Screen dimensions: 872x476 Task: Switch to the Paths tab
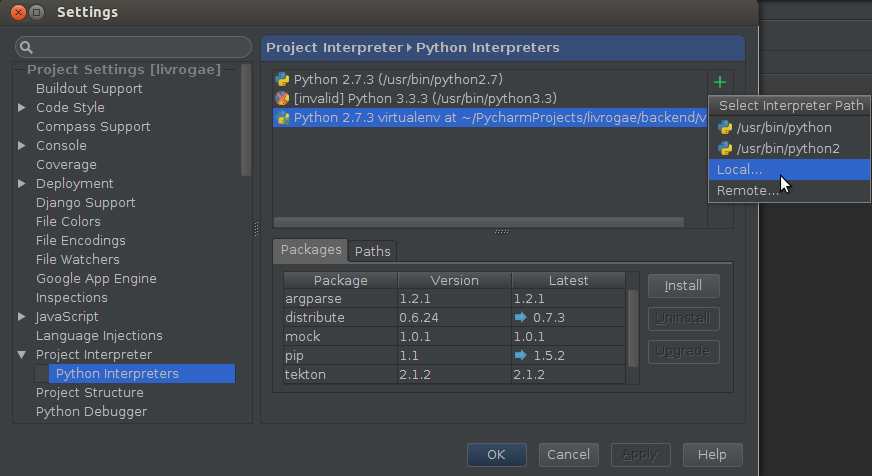pos(372,251)
